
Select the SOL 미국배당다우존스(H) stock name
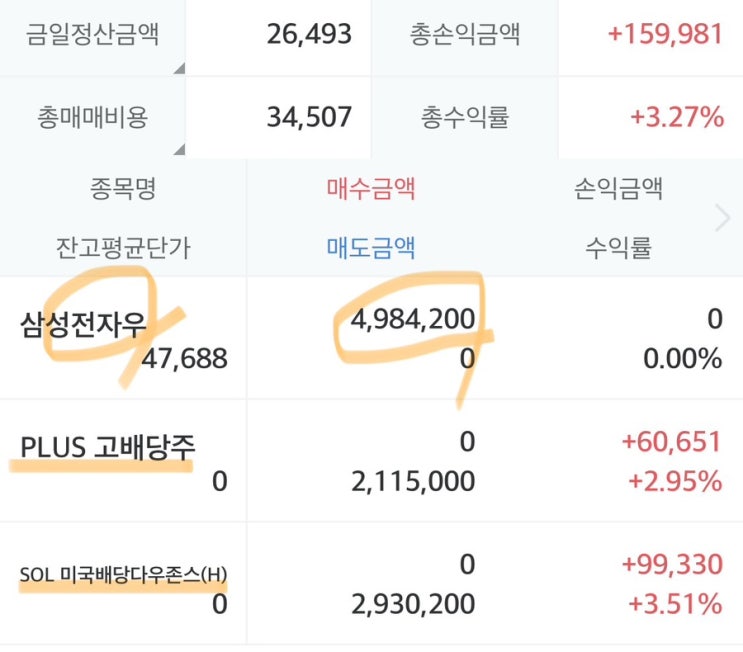pos(124,574)
